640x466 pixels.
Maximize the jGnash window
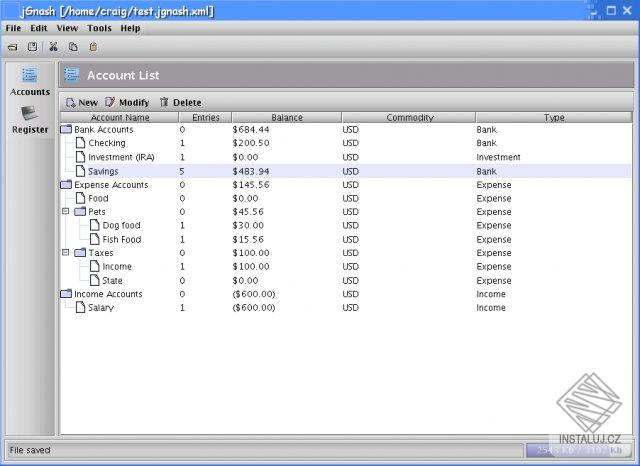[x=611, y=10]
